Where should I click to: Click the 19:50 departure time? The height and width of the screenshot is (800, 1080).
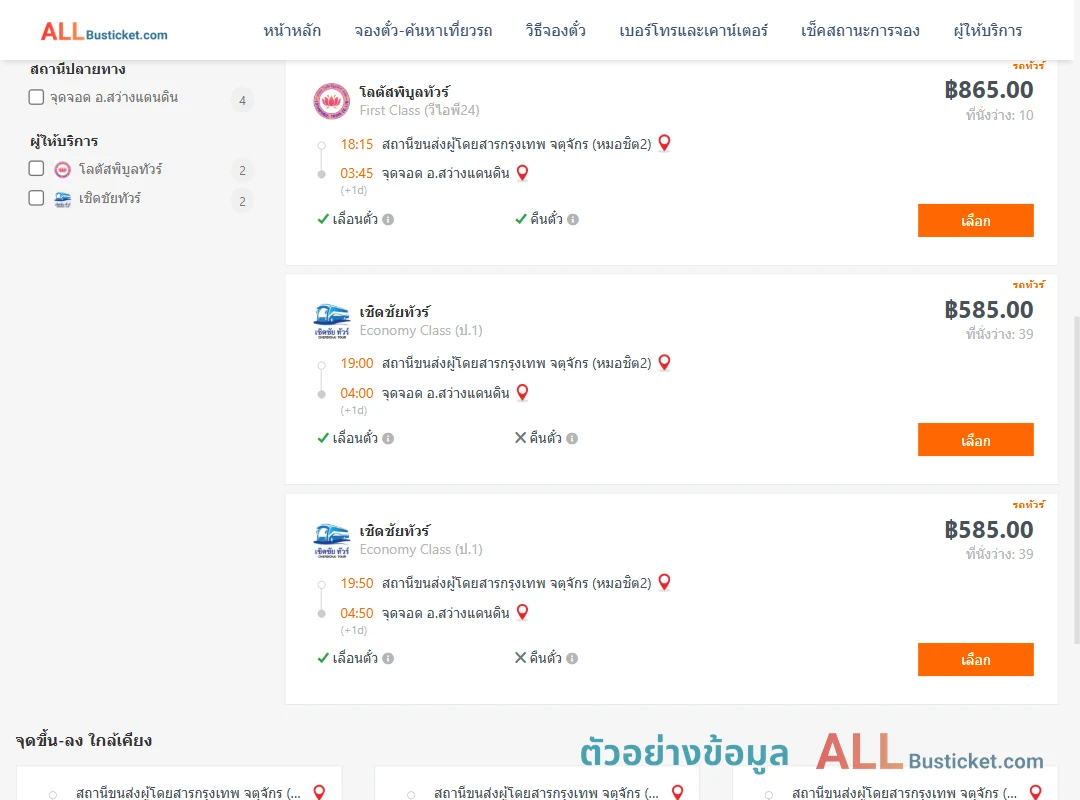tap(356, 583)
